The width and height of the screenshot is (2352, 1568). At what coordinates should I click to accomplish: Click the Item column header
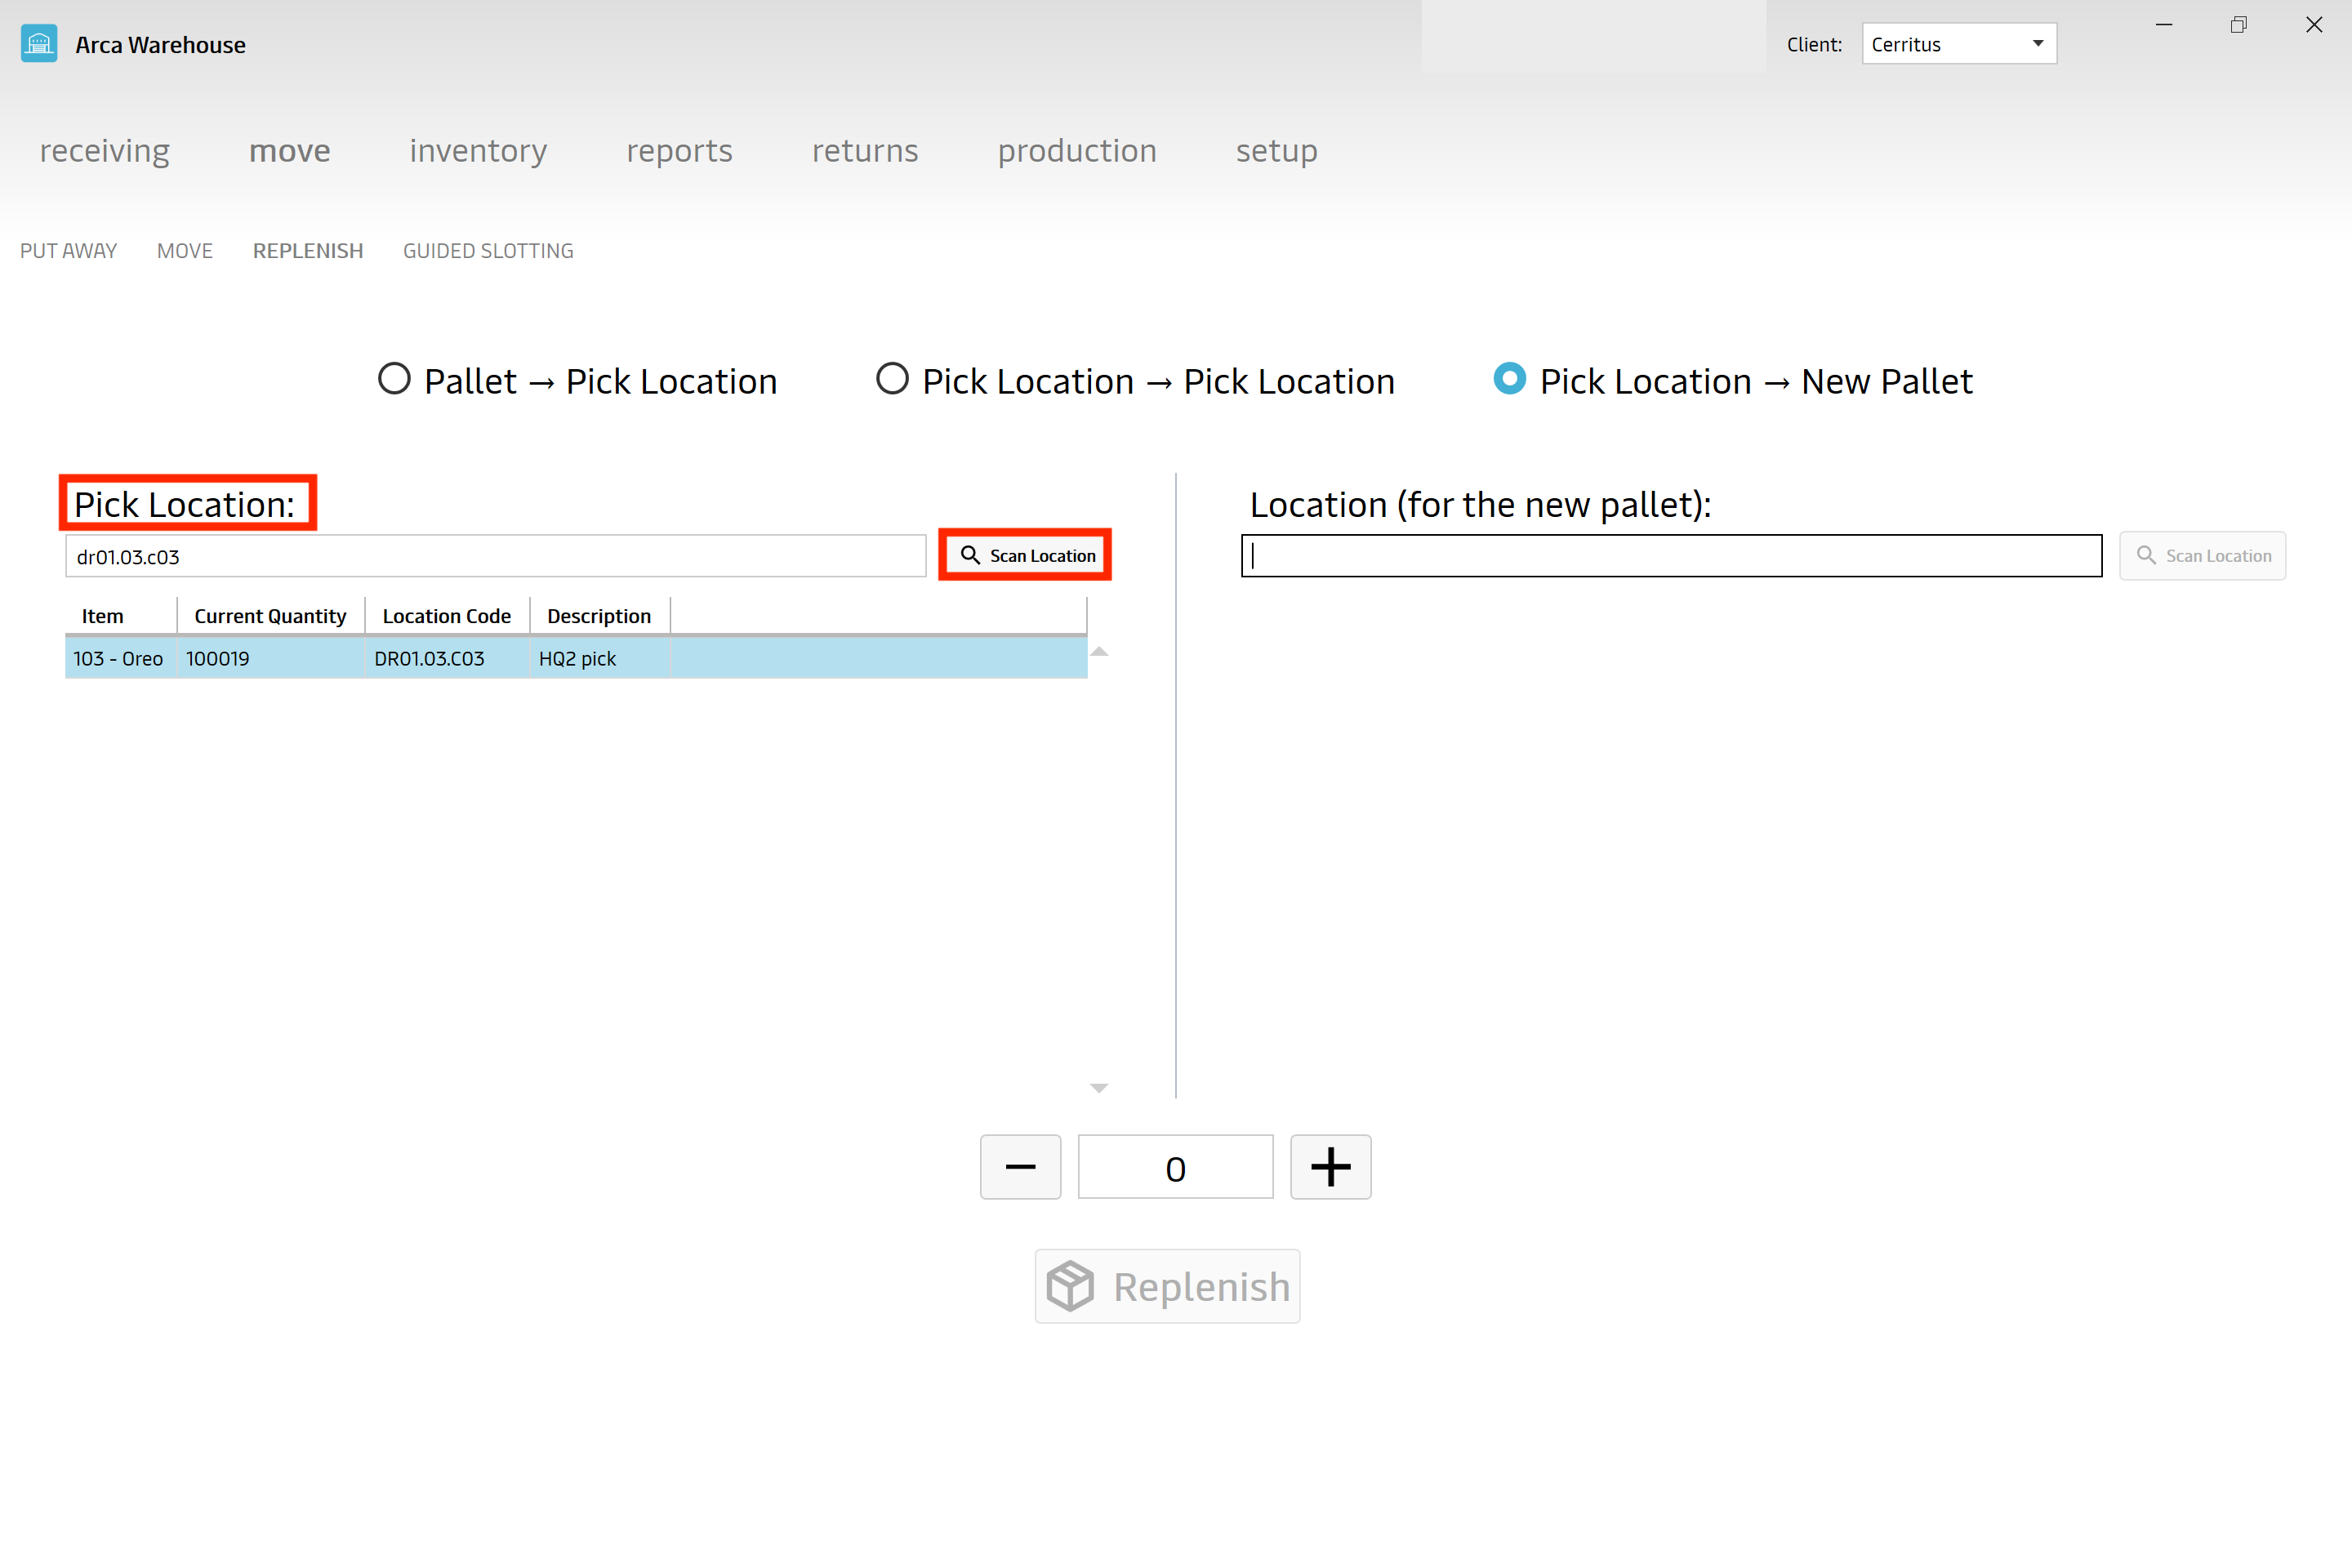point(121,616)
